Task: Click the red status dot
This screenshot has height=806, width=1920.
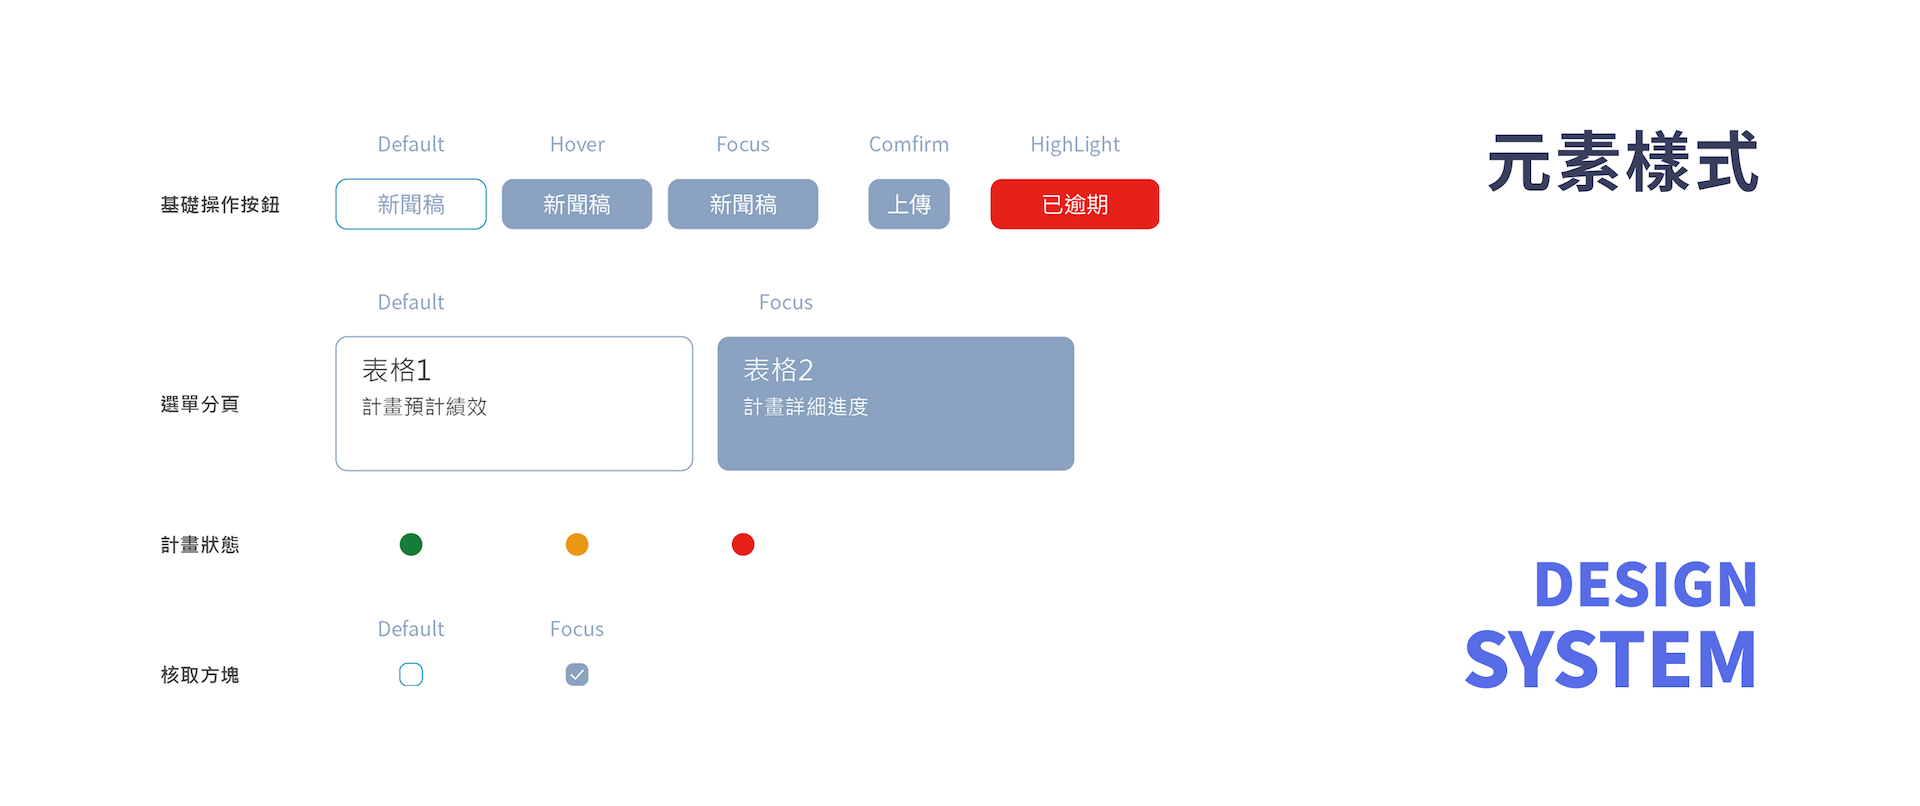Action: (743, 544)
